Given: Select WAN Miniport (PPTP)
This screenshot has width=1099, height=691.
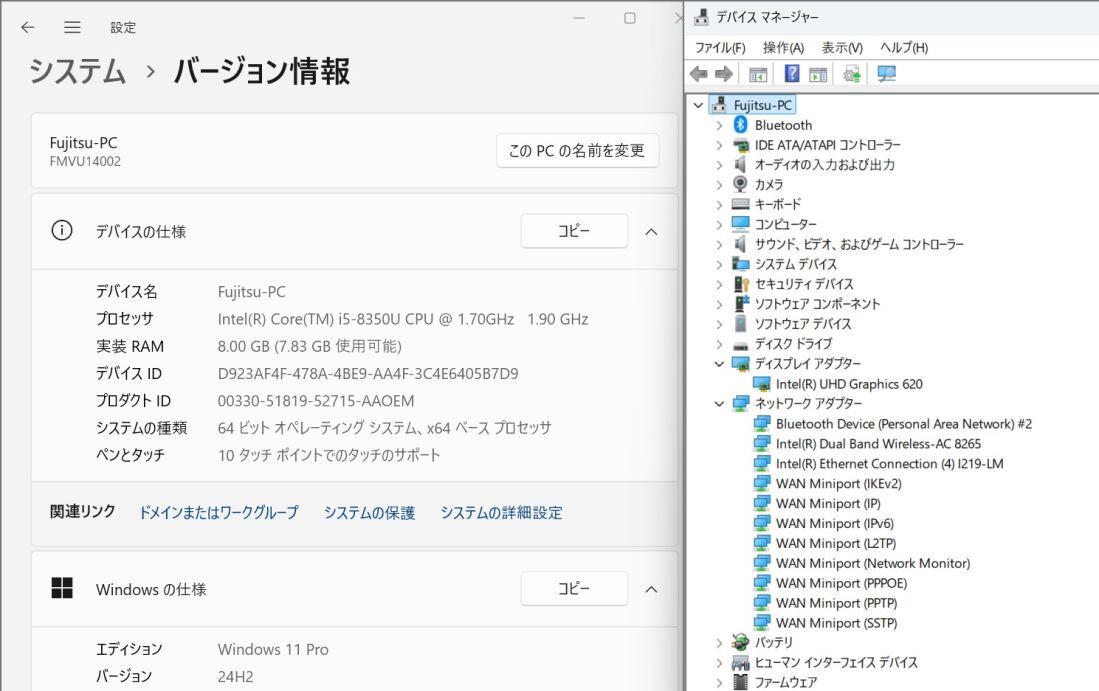Looking at the screenshot, I should pyautogui.click(x=836, y=603).
